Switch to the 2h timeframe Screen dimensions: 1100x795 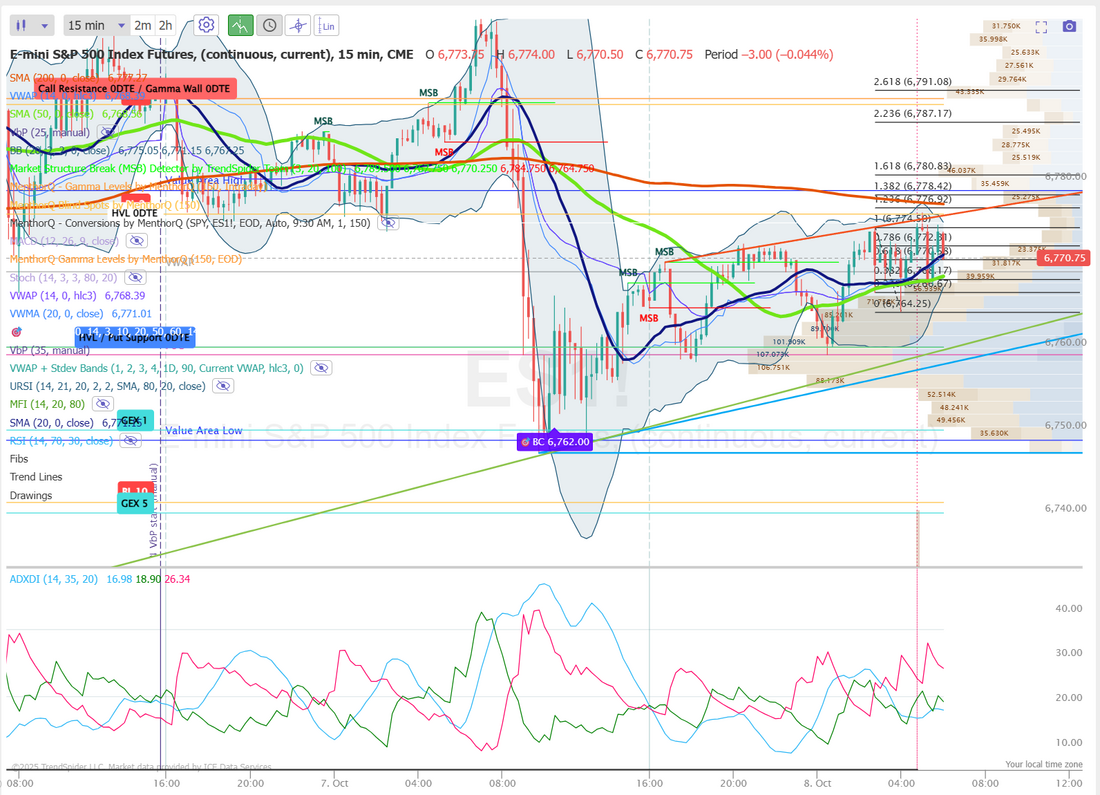tap(165, 25)
